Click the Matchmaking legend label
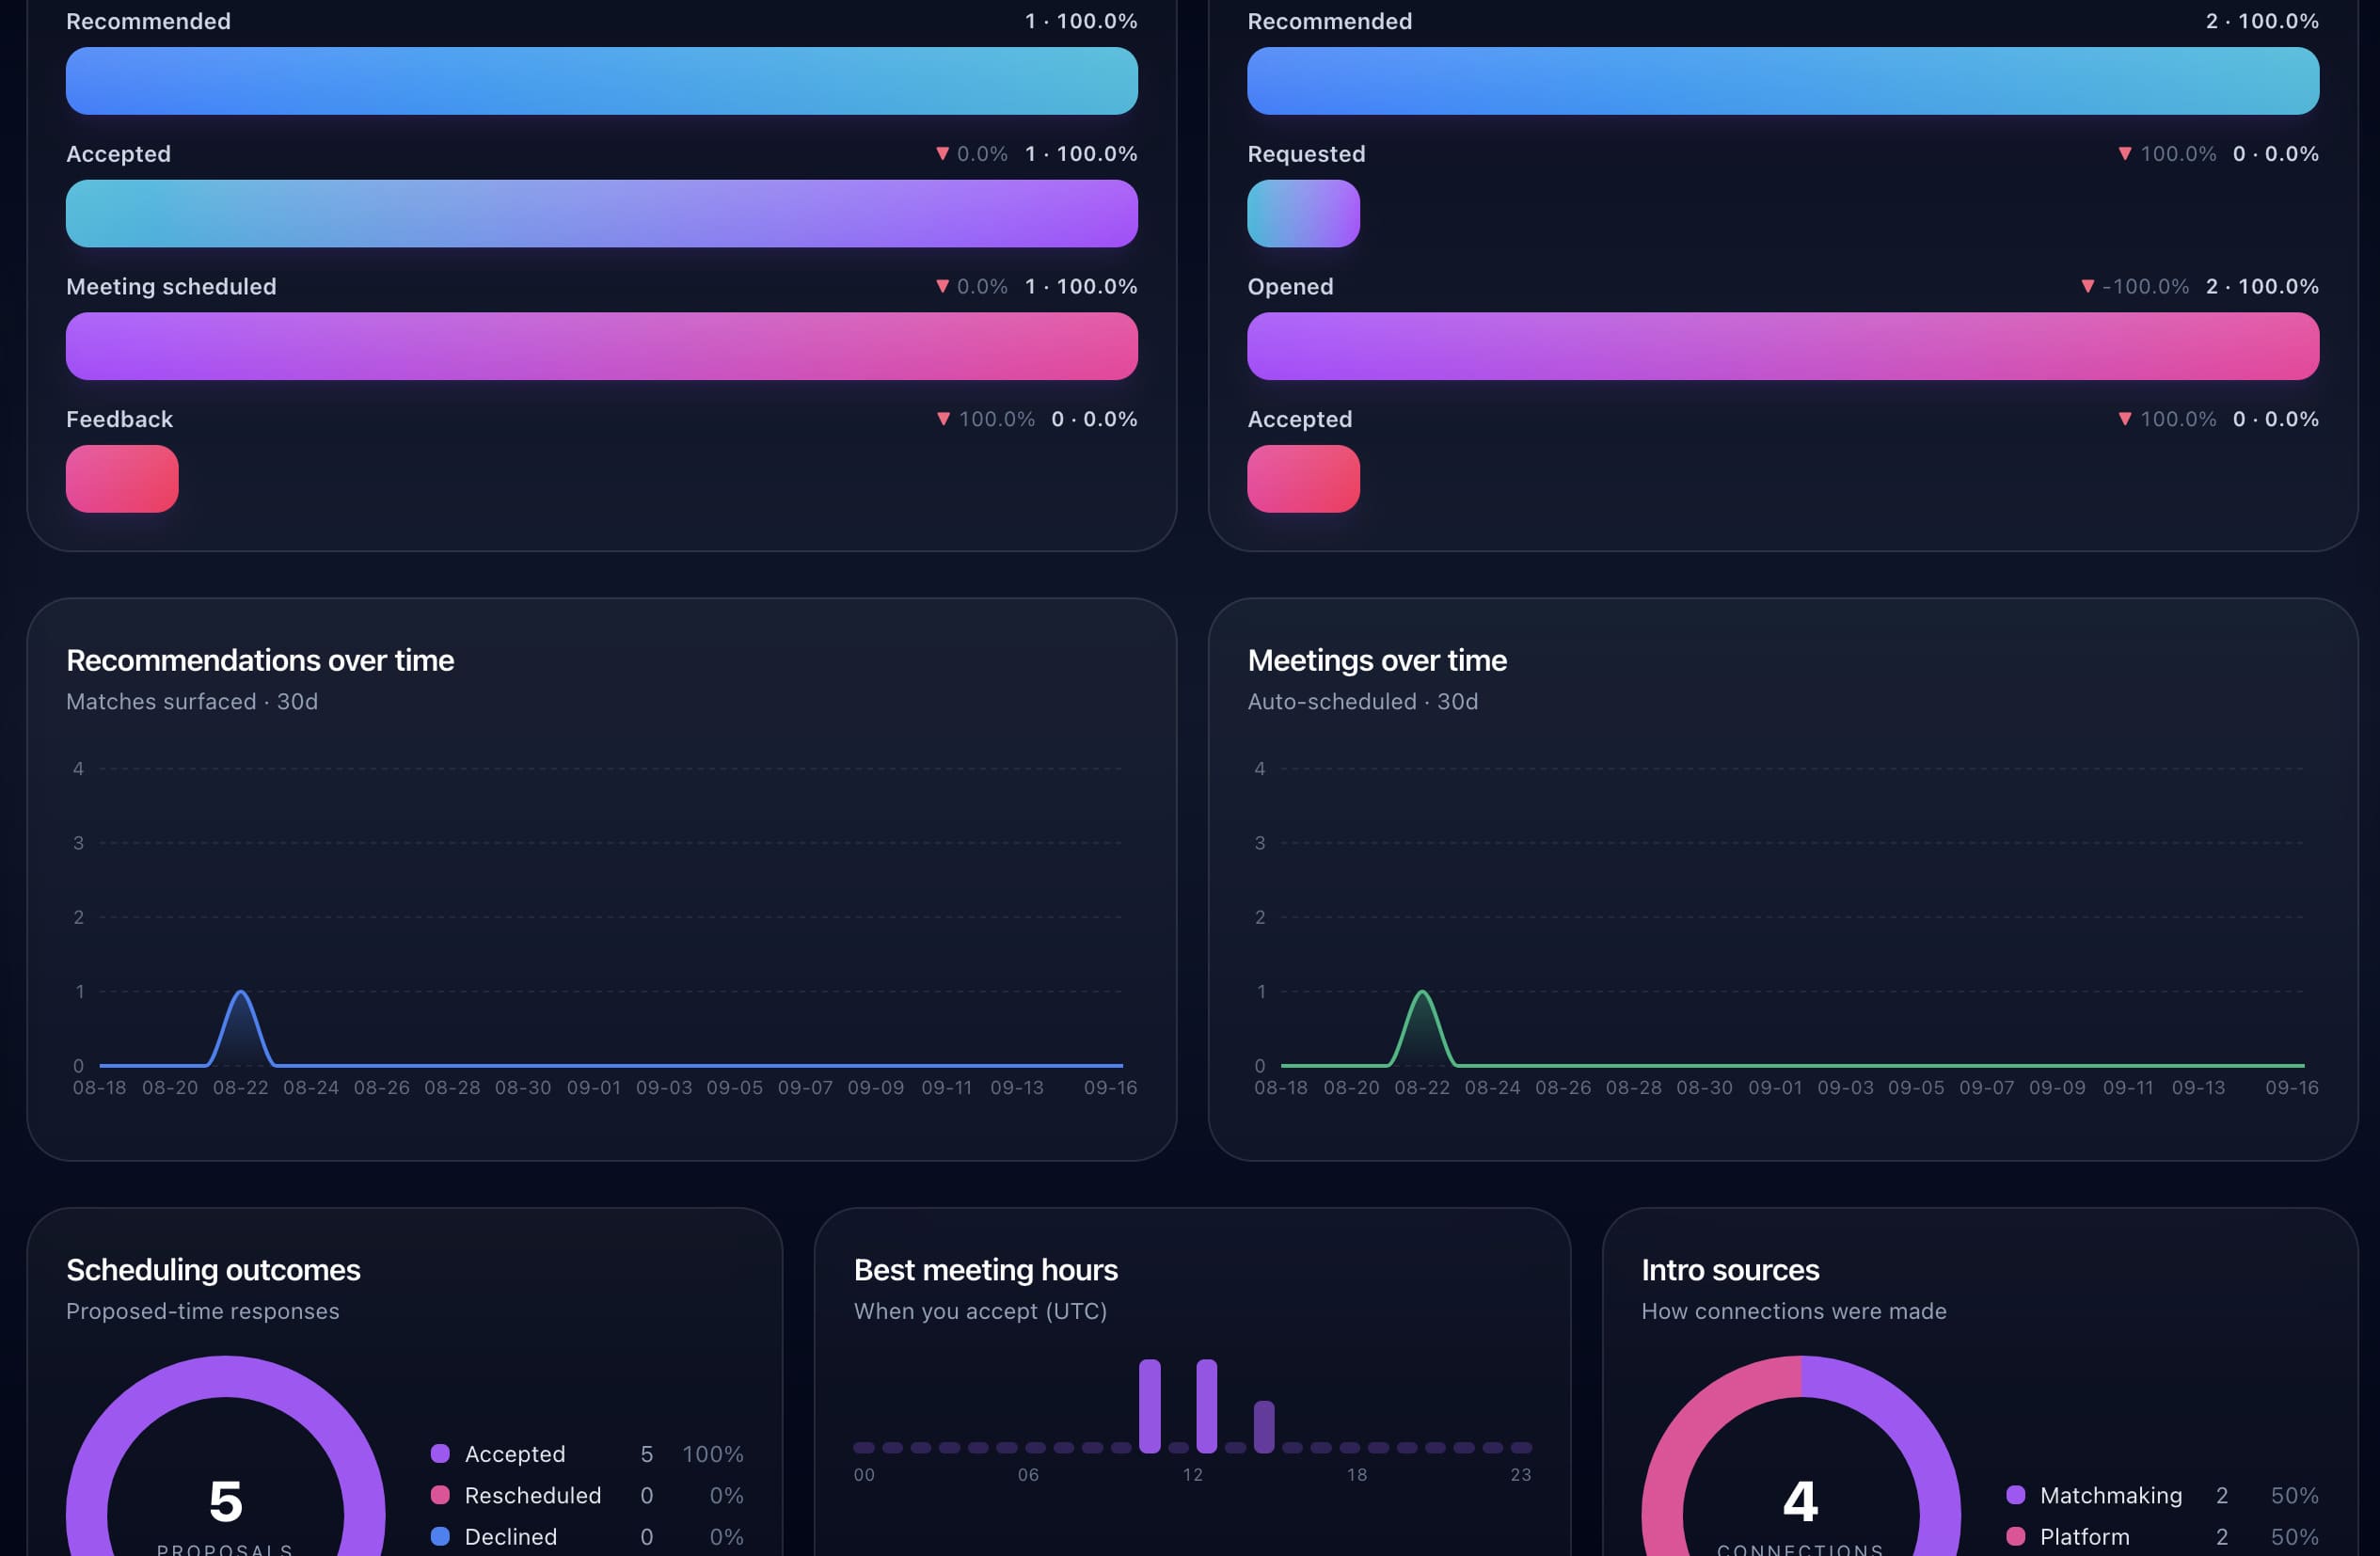The width and height of the screenshot is (2380, 1556). [x=2111, y=1495]
